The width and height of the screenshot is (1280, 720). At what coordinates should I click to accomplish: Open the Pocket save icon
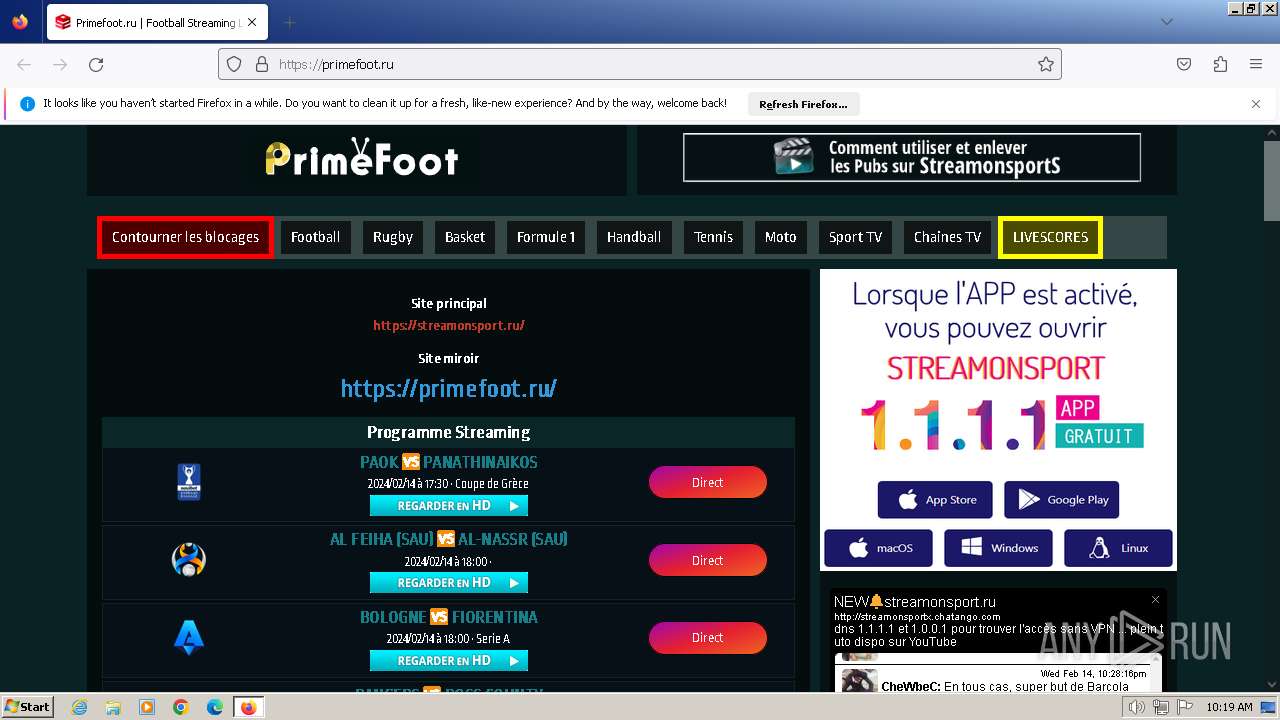click(x=1184, y=64)
